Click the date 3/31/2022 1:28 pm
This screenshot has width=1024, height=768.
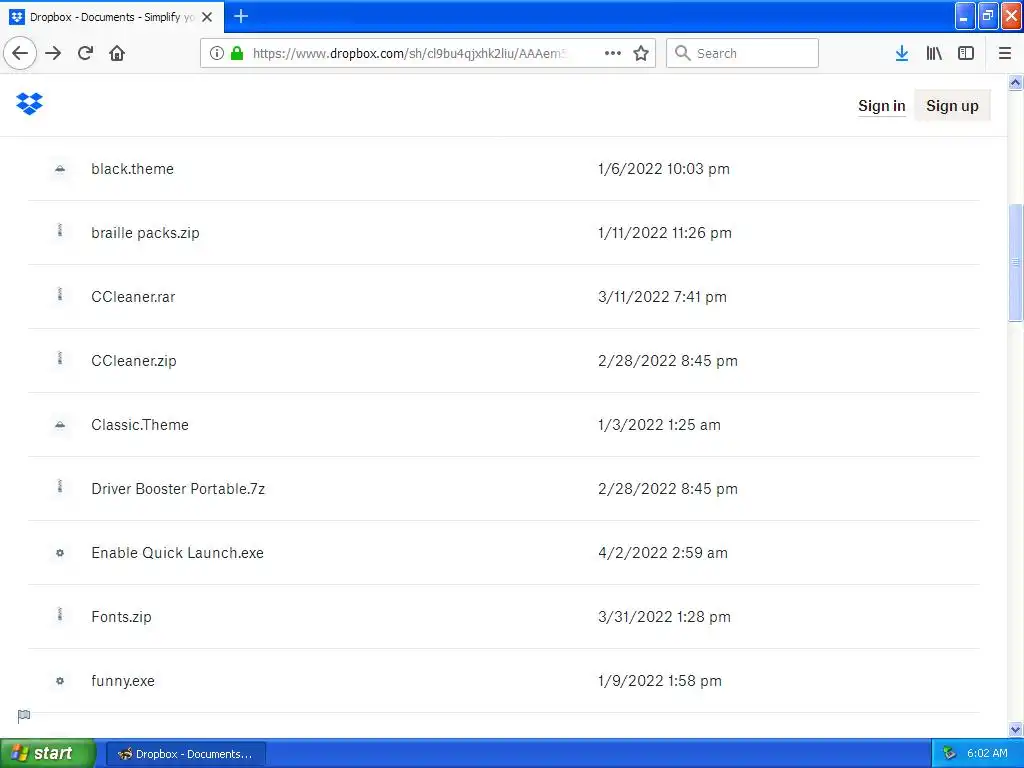[664, 617]
